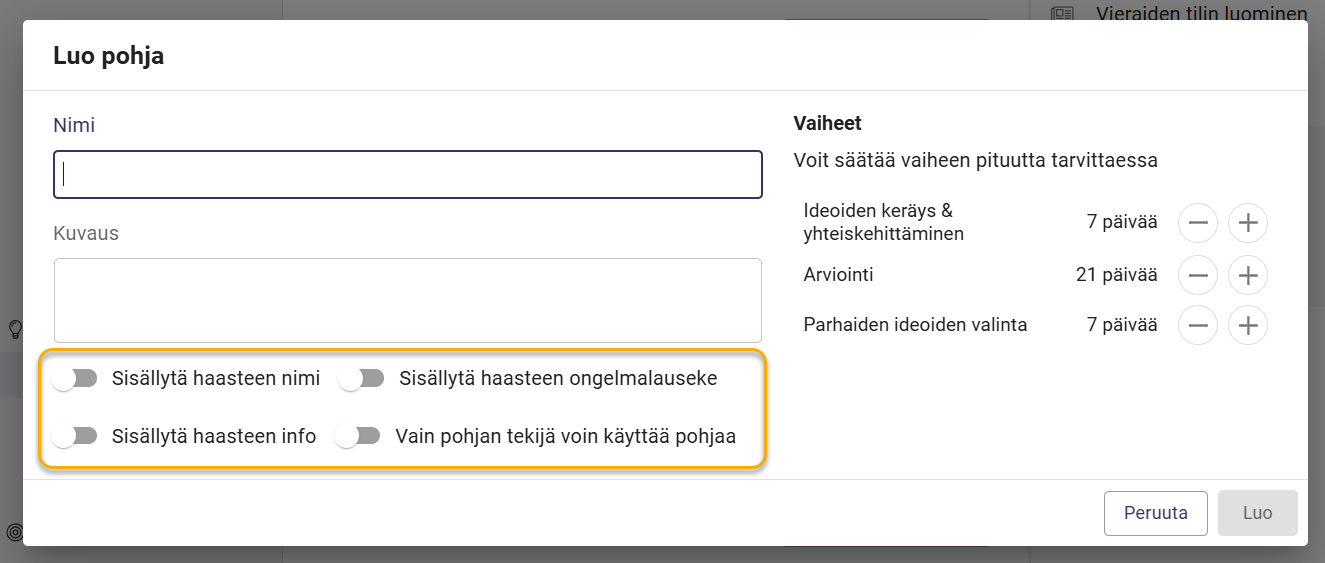Add a day to Parhaiden ideoiden valinta
This screenshot has height=563, width=1325.
(x=1248, y=324)
